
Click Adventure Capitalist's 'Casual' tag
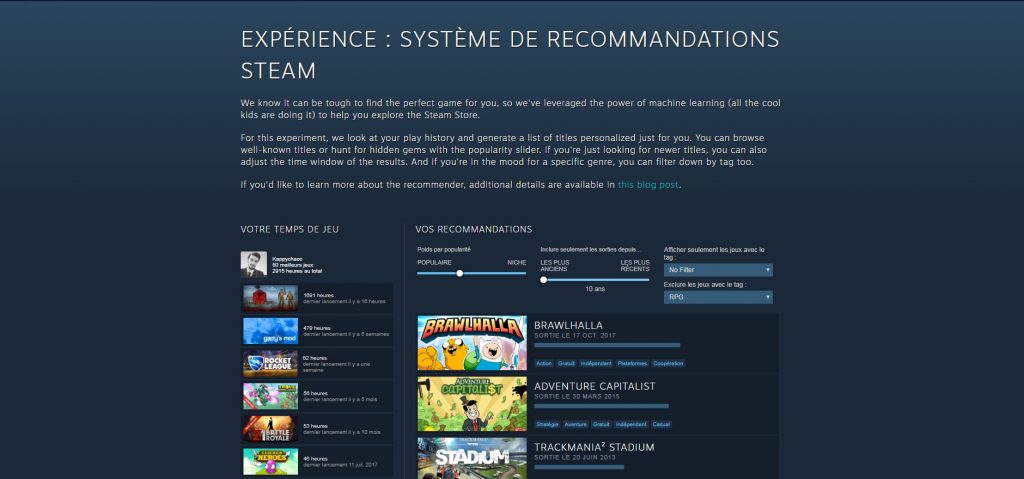tap(661, 424)
